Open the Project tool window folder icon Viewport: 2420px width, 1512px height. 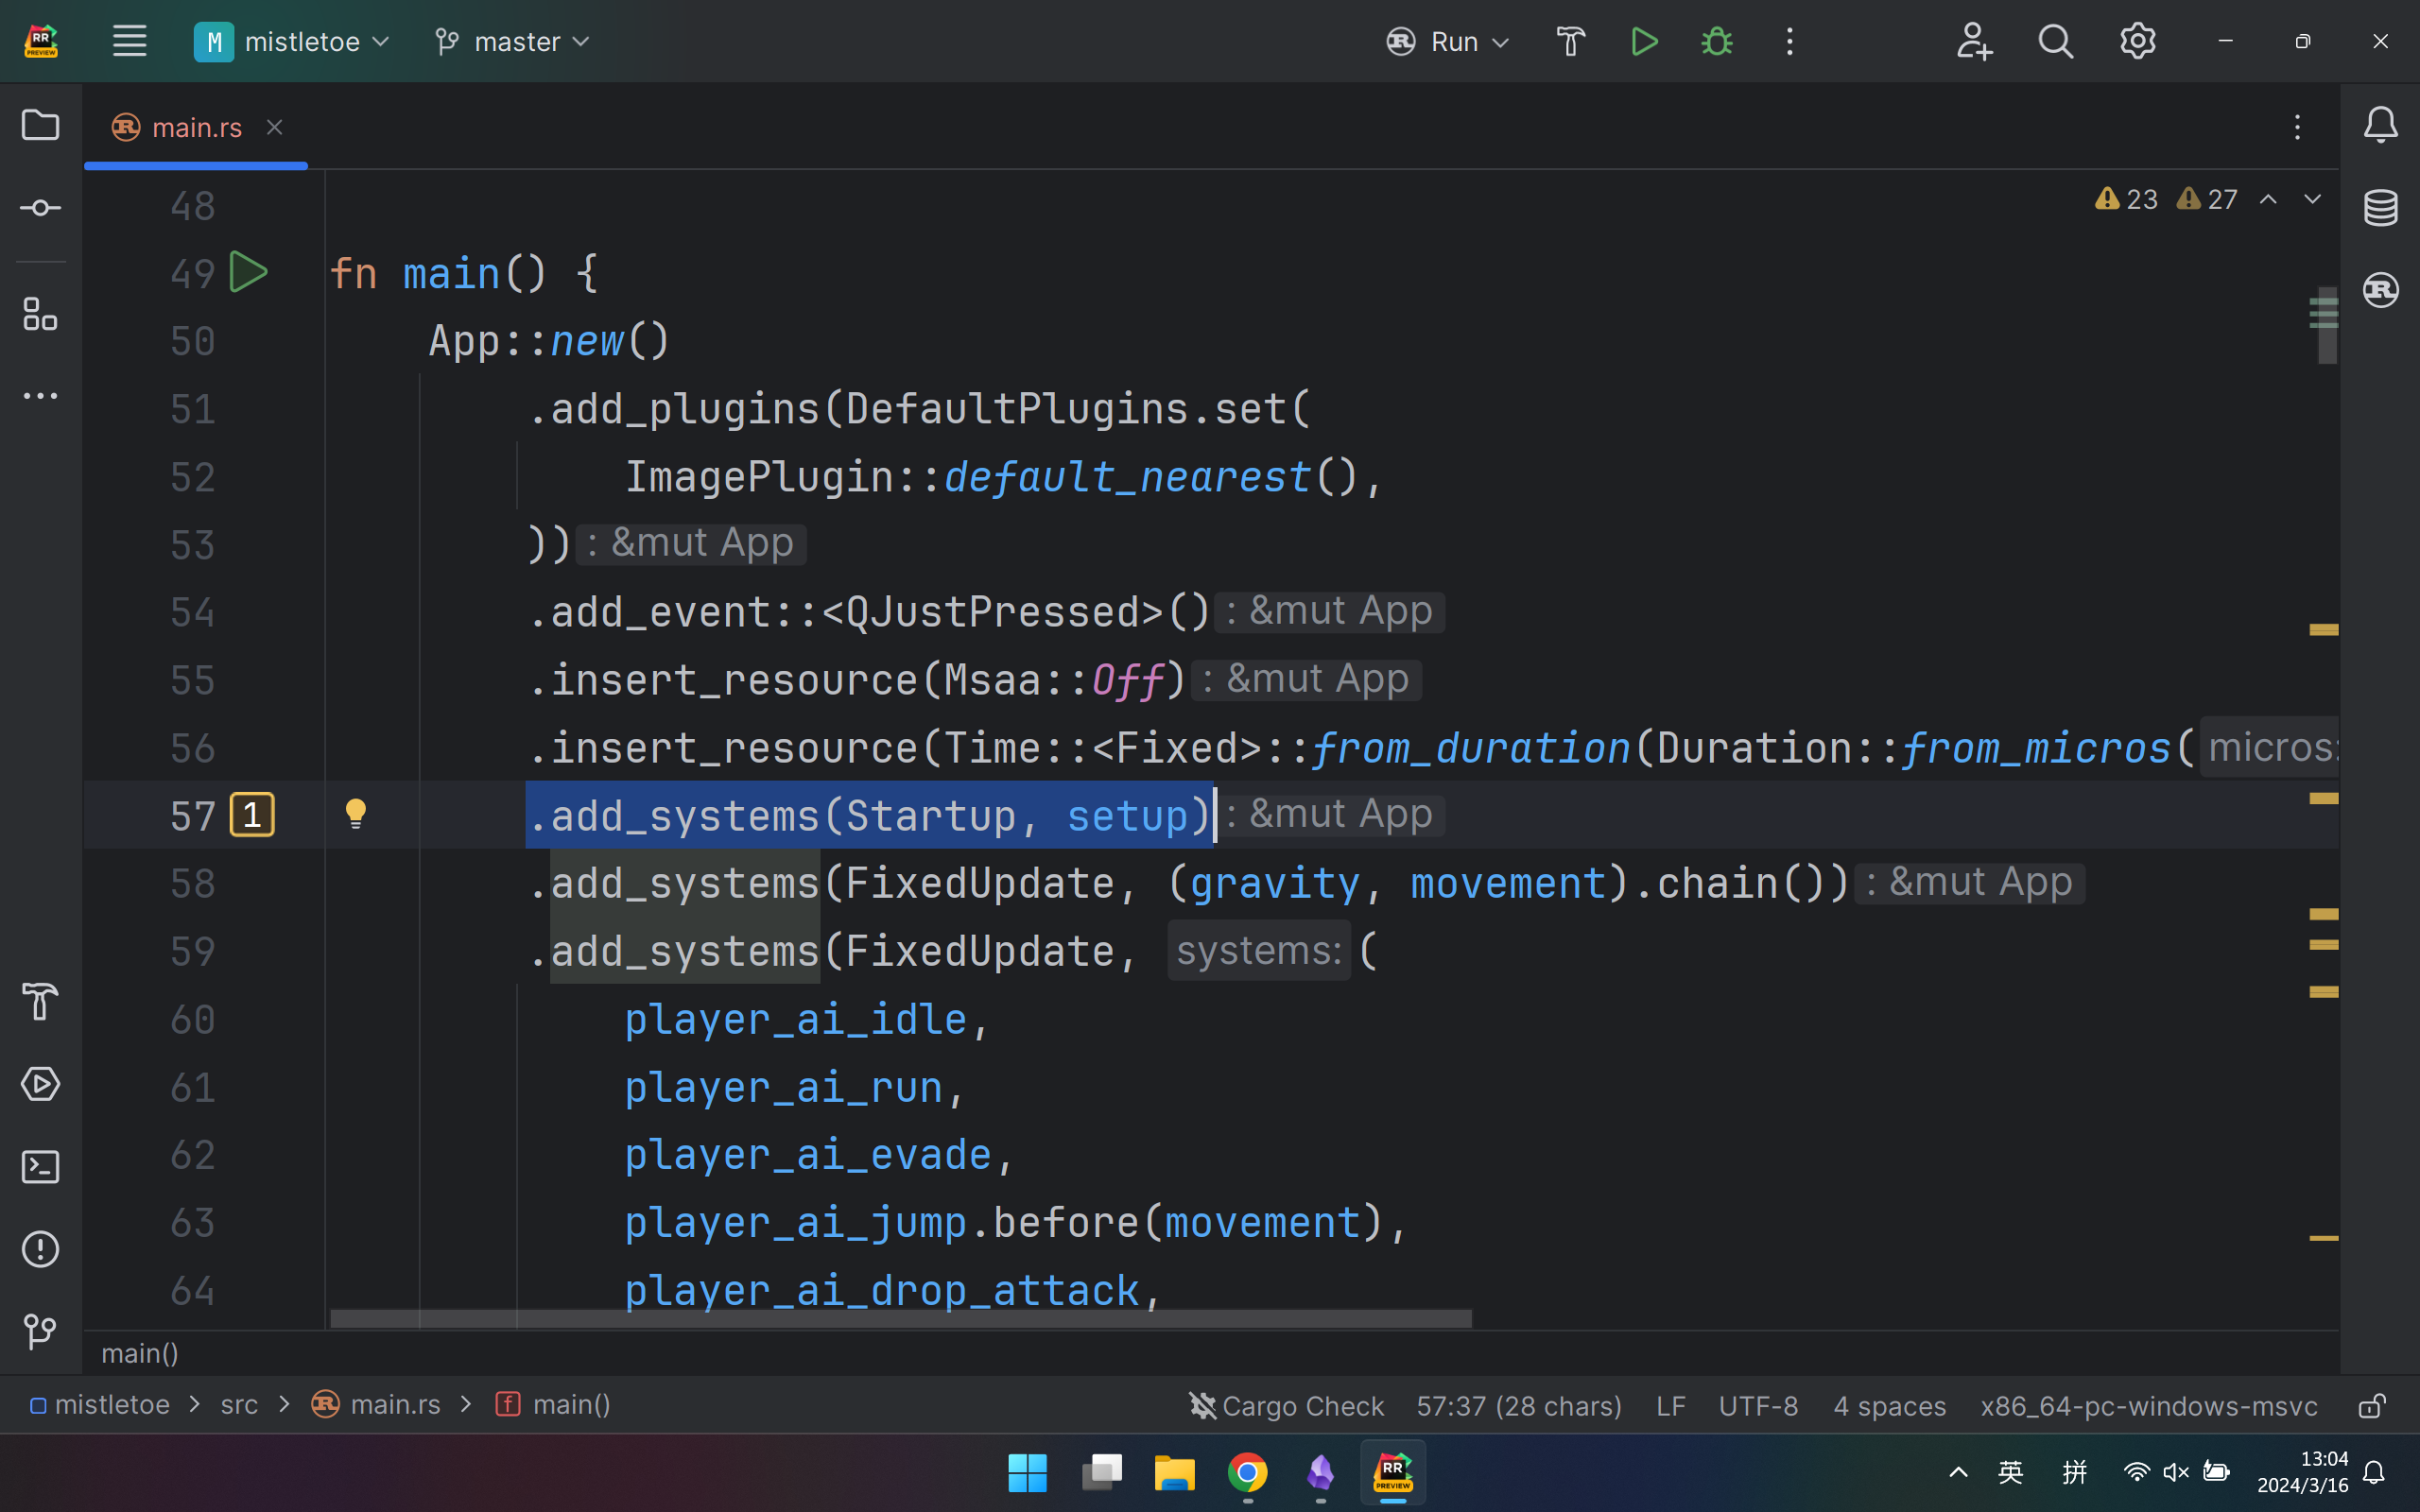pyautogui.click(x=40, y=125)
